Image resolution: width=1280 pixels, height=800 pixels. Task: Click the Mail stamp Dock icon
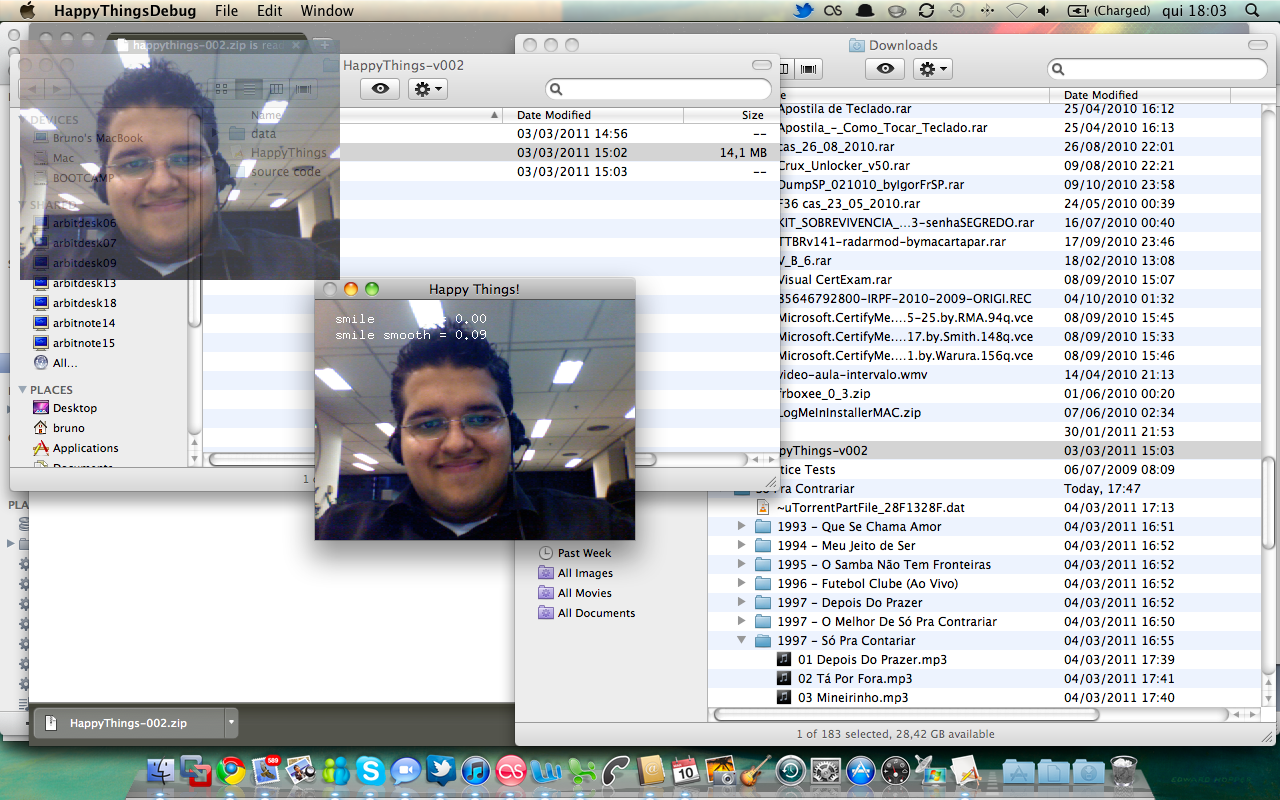pos(266,770)
